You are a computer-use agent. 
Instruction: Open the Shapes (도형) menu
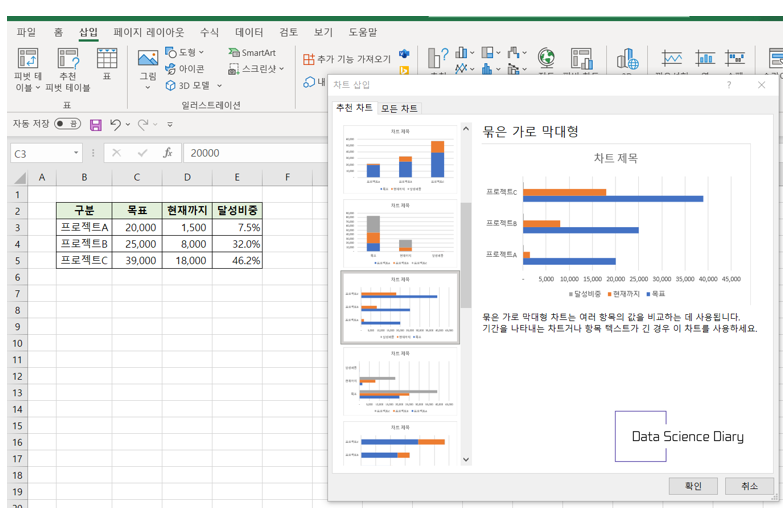tap(184, 52)
